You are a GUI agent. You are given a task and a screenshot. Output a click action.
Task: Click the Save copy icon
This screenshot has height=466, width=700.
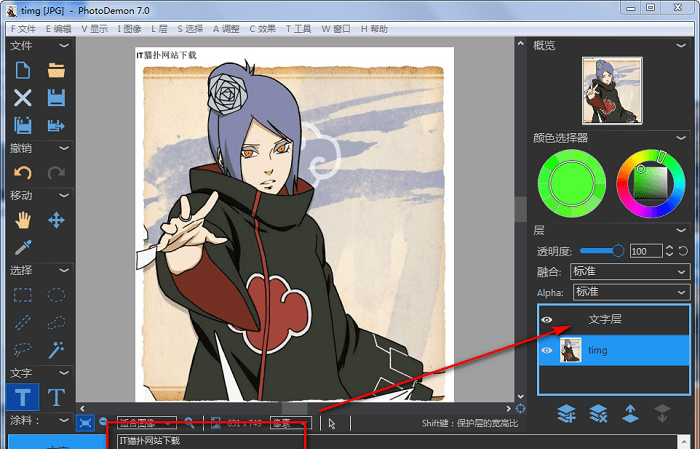coord(22,125)
